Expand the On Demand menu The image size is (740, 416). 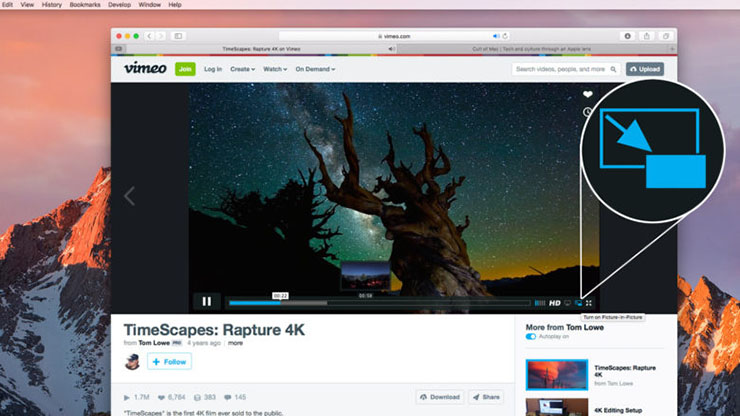pos(316,69)
